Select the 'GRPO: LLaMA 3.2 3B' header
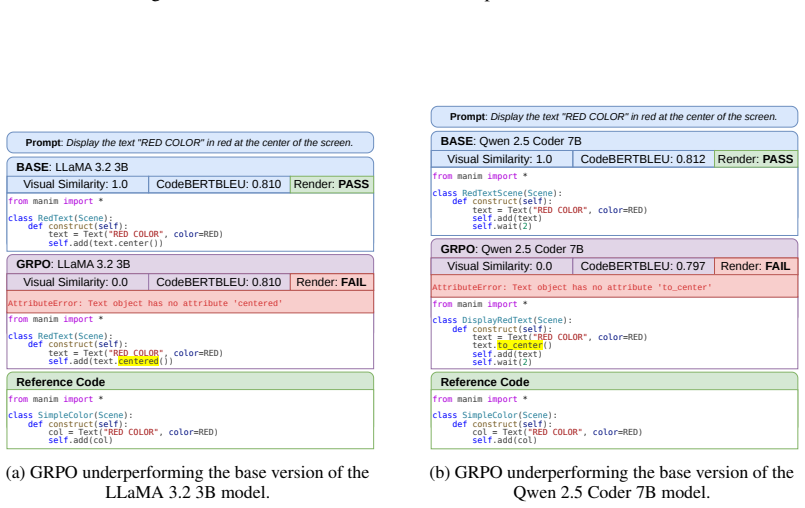Image resolution: width=805 pixels, height=508 pixels. [190, 264]
